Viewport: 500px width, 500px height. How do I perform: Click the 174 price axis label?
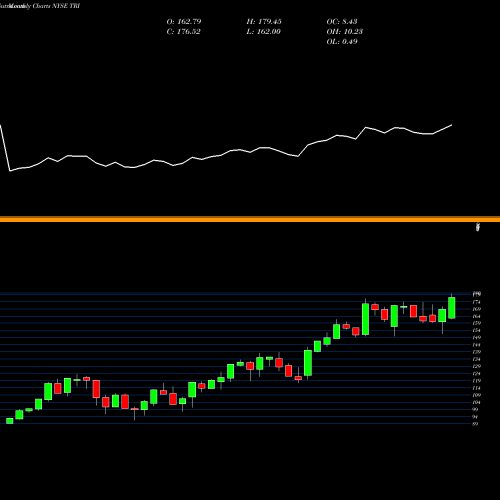(476, 302)
